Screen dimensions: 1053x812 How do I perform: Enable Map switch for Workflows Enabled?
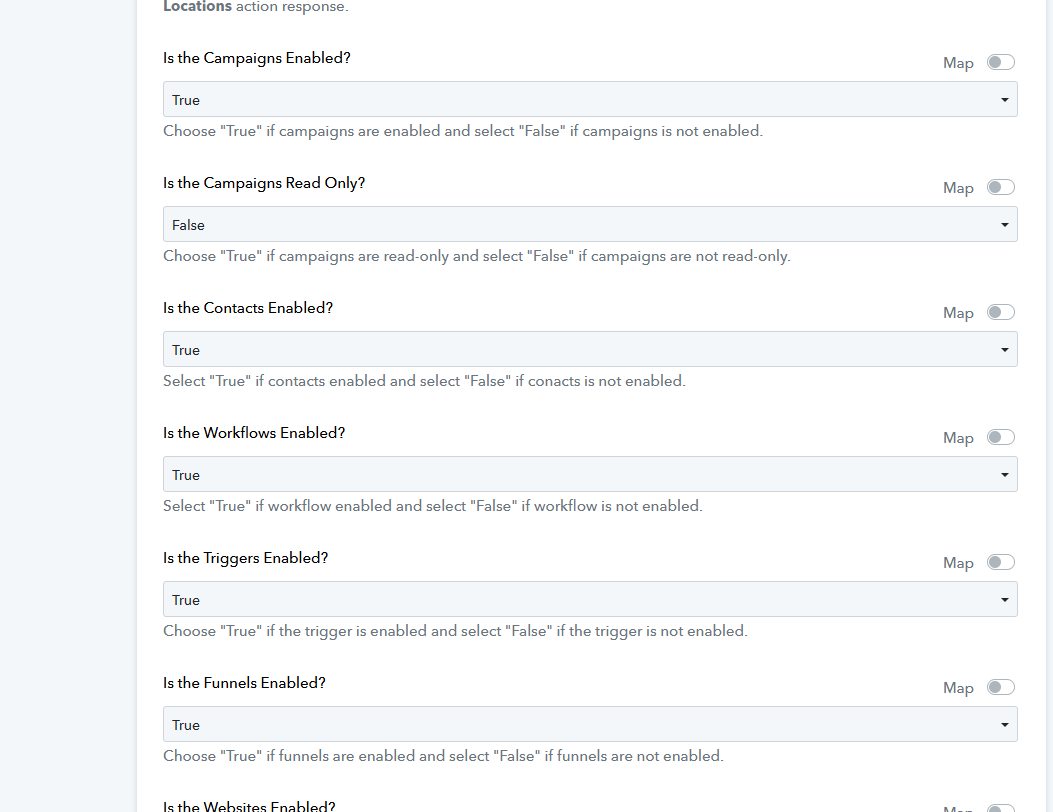point(1001,437)
